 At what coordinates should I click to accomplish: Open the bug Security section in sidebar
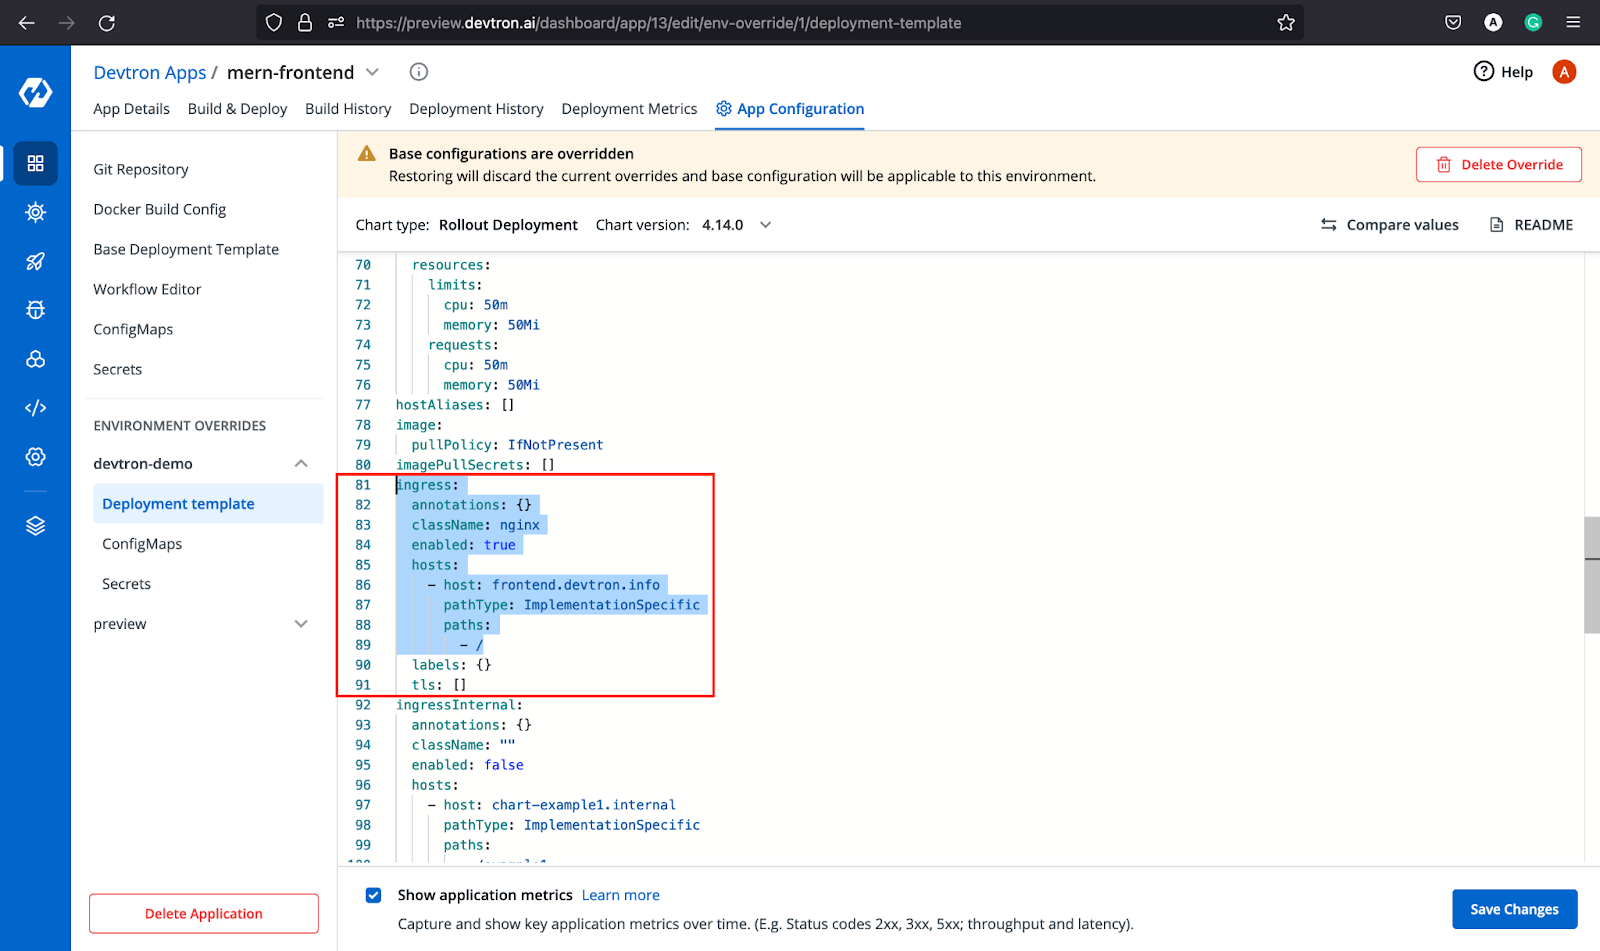point(35,310)
